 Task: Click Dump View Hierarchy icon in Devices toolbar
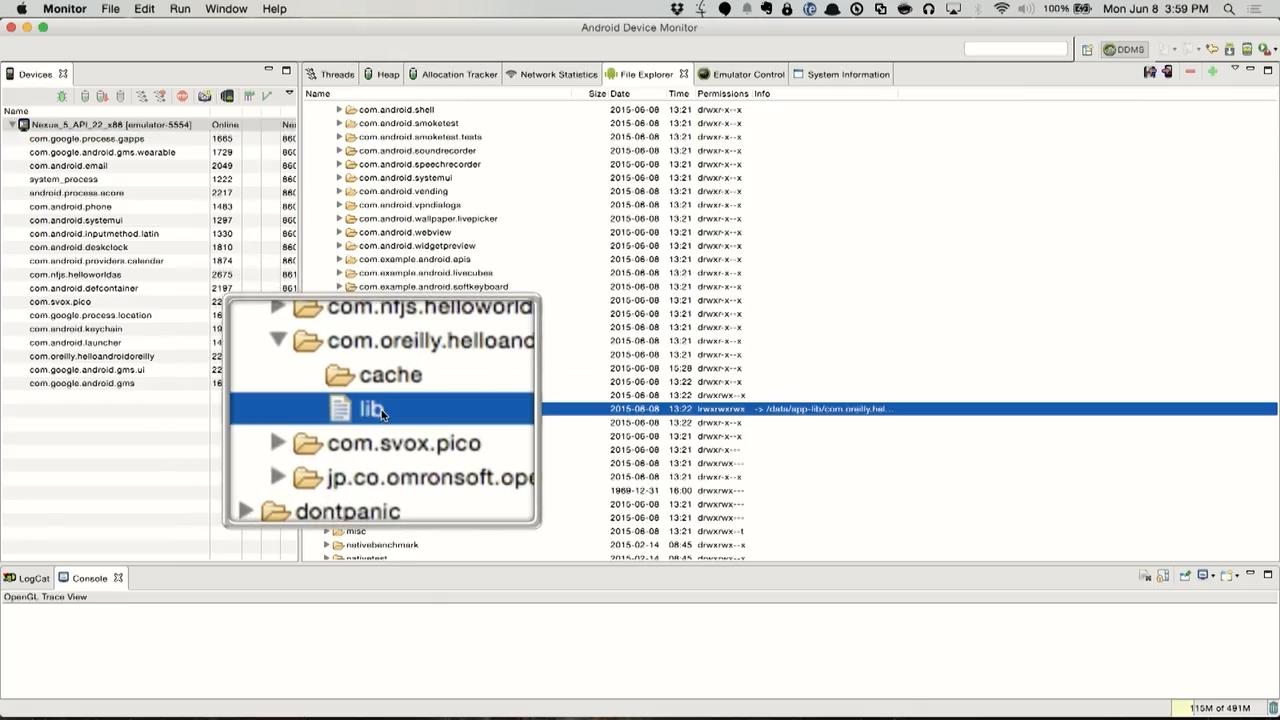[227, 96]
